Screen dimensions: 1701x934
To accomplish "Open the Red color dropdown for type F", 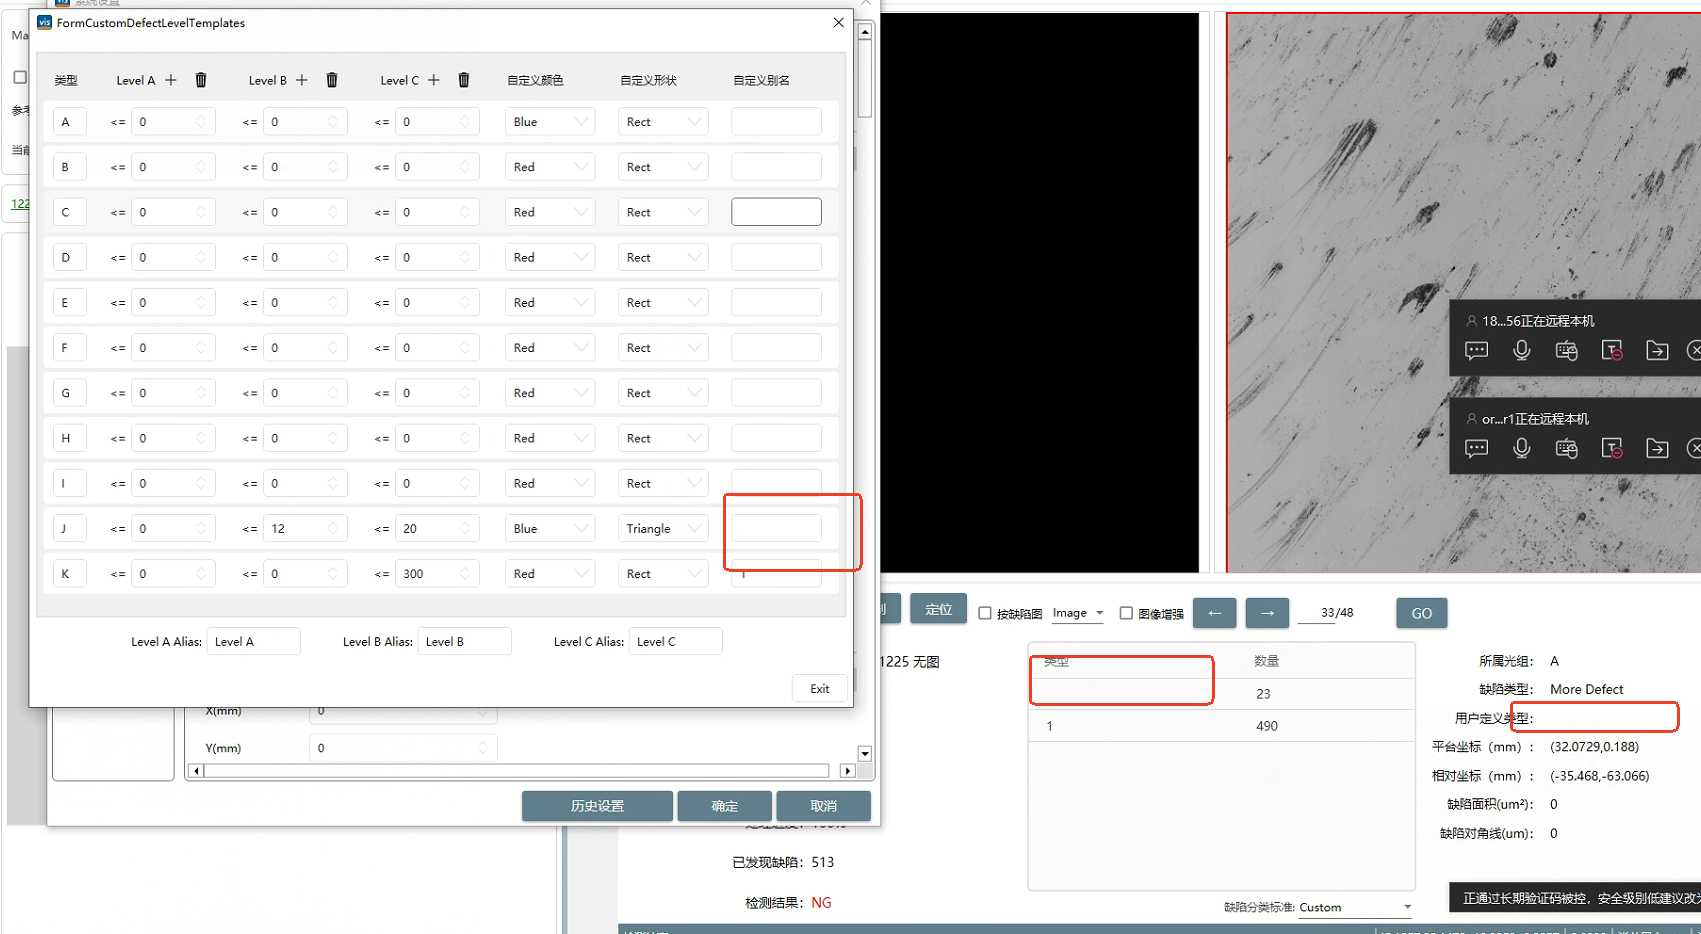I will click(x=550, y=348).
